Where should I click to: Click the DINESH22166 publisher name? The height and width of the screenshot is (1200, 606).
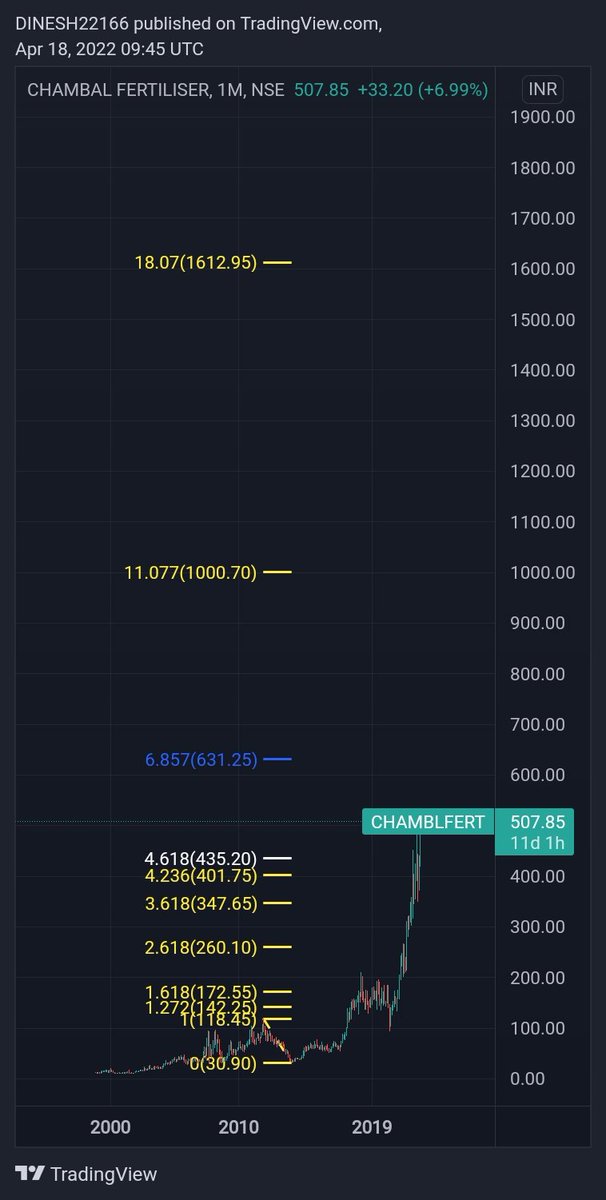72,23
